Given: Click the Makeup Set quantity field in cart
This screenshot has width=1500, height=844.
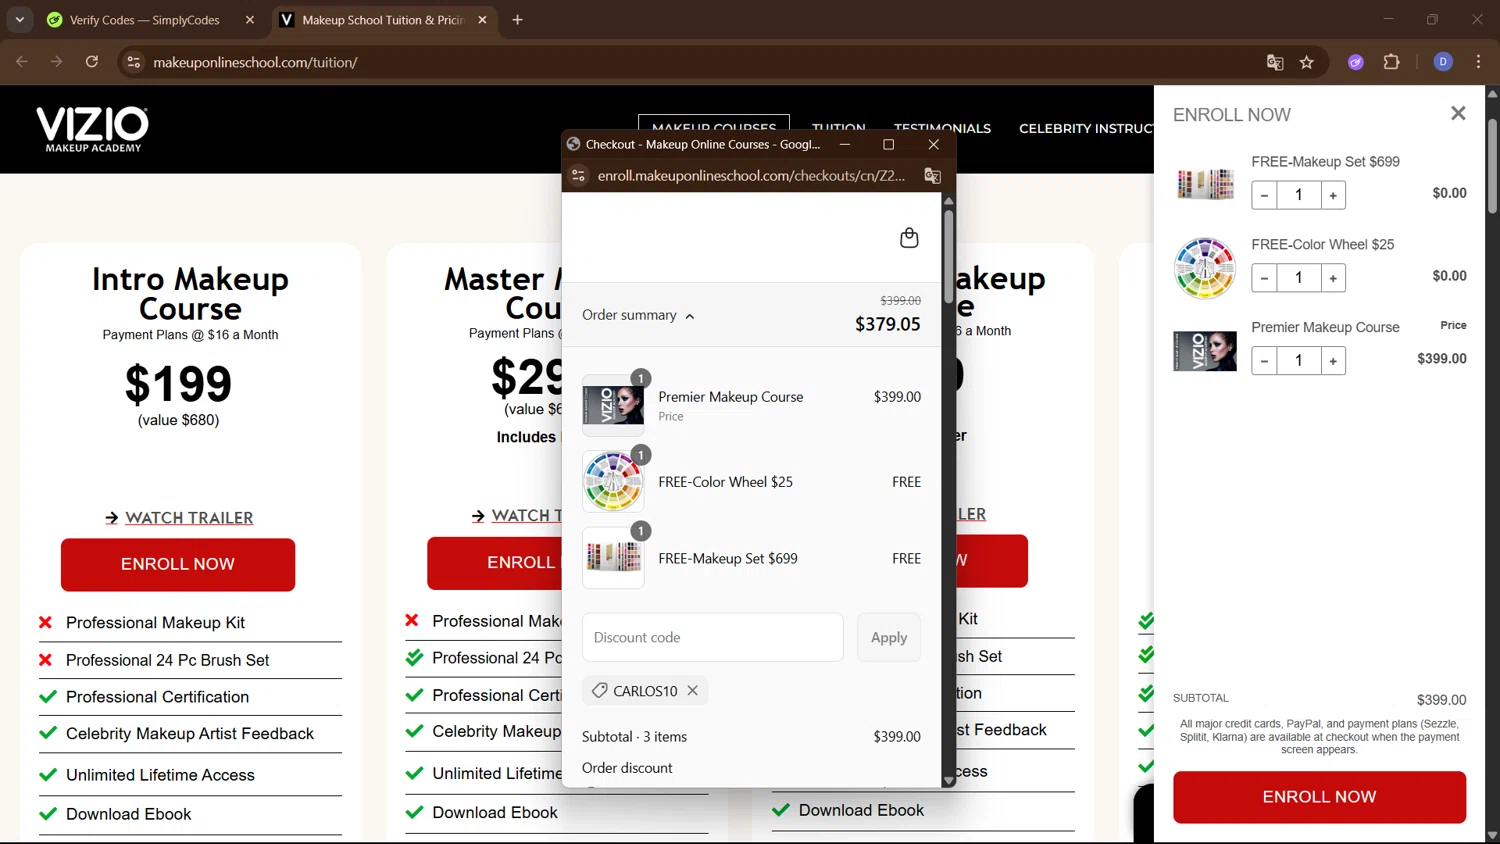Looking at the screenshot, I should click(x=1299, y=195).
